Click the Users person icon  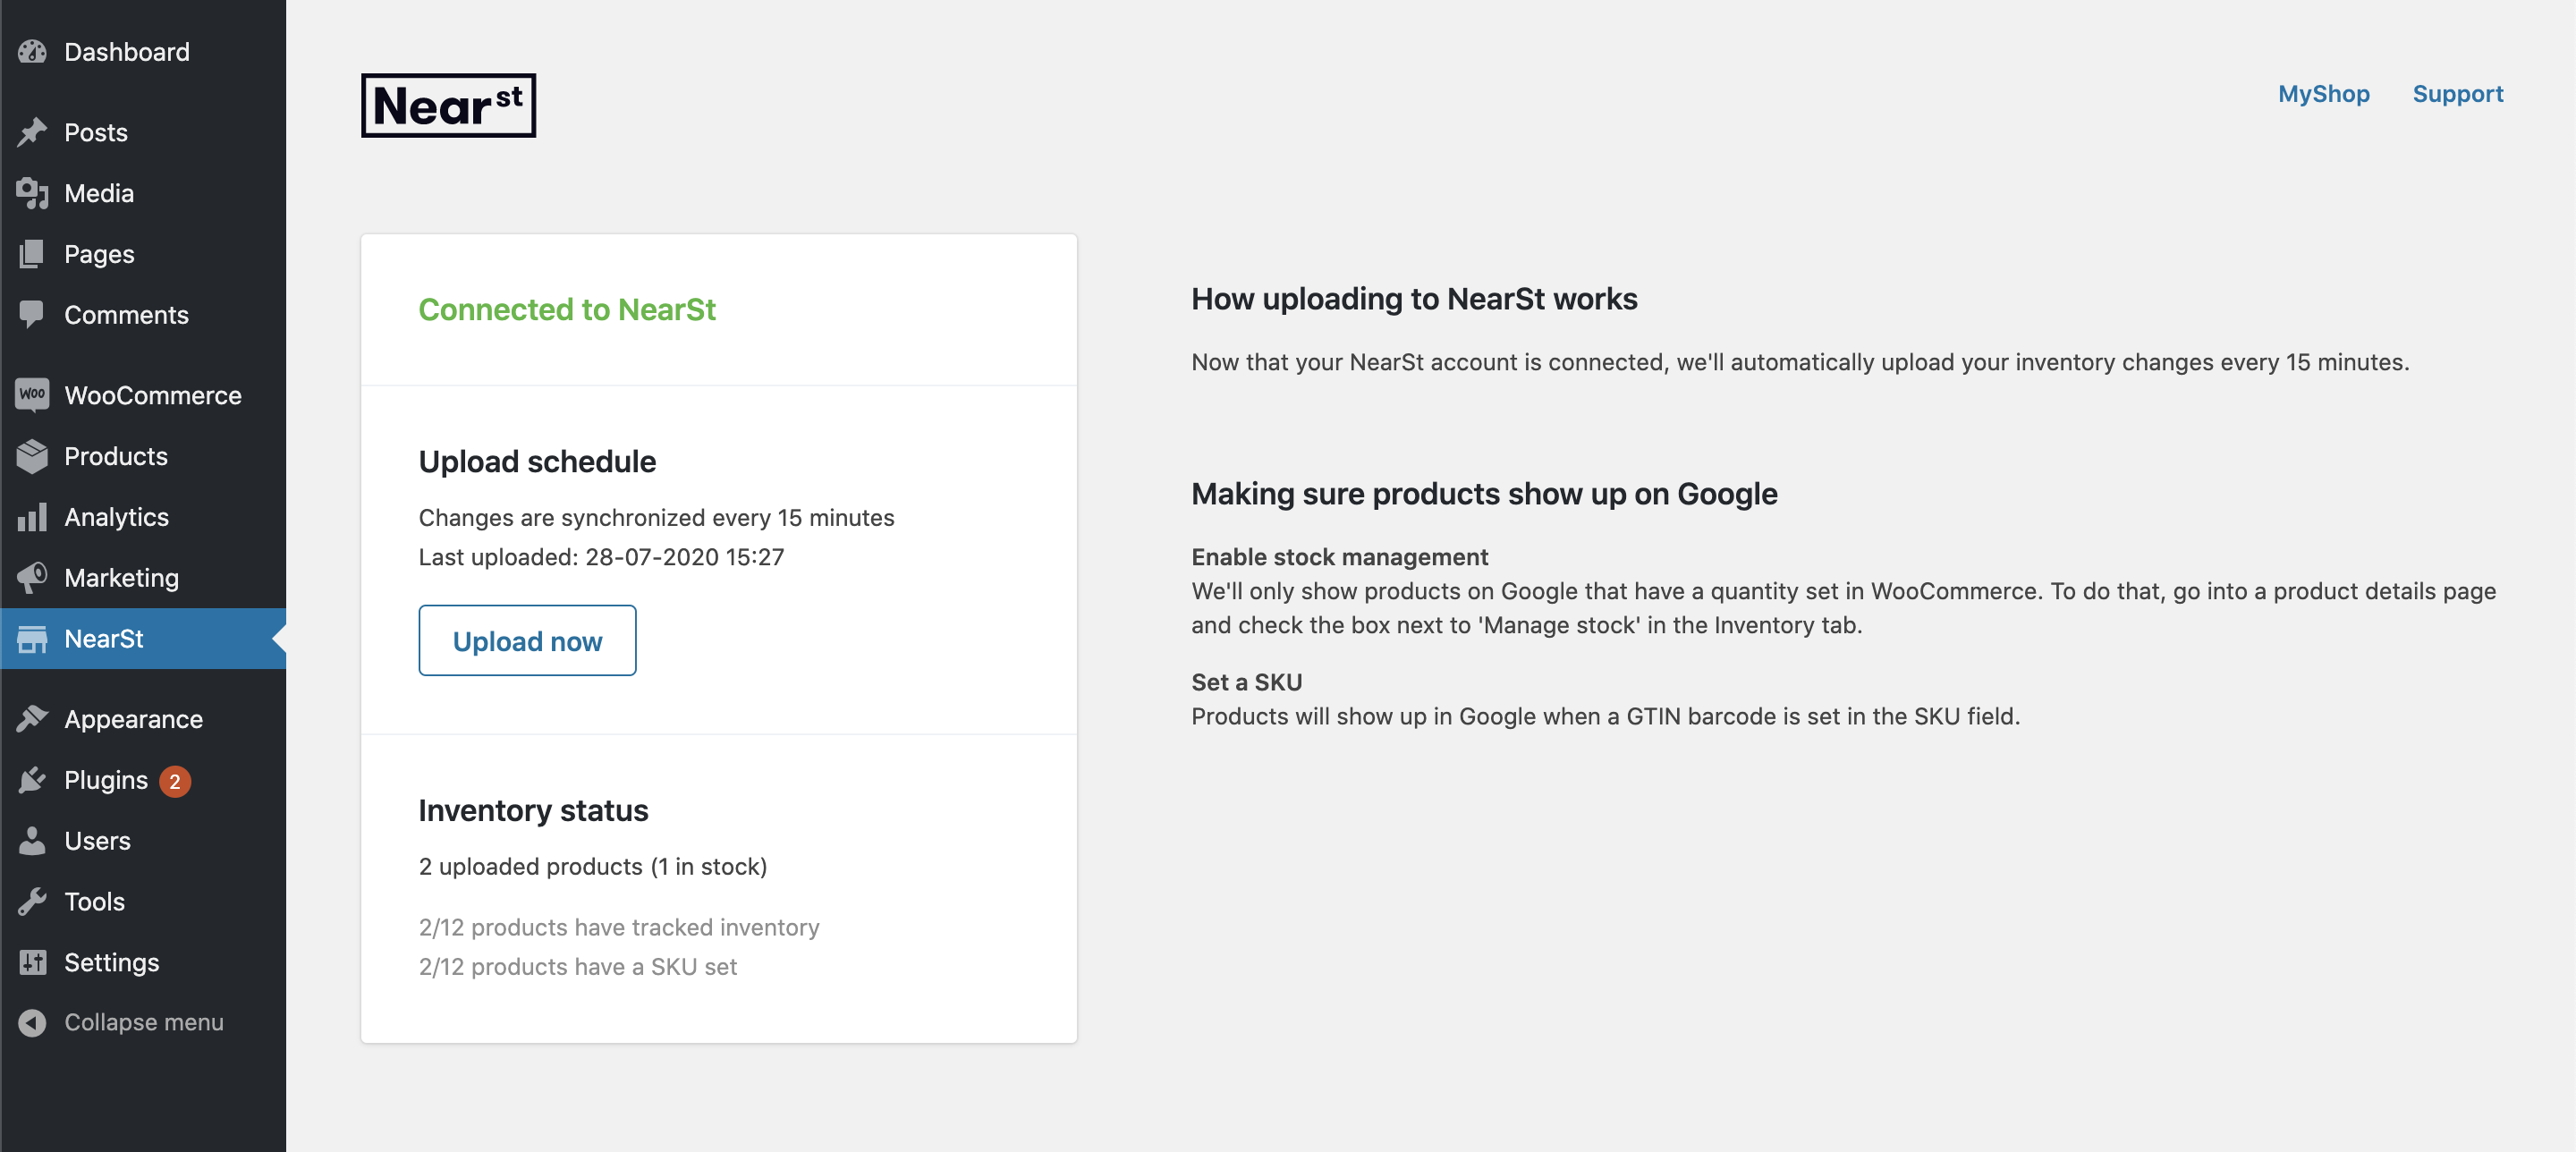click(32, 840)
